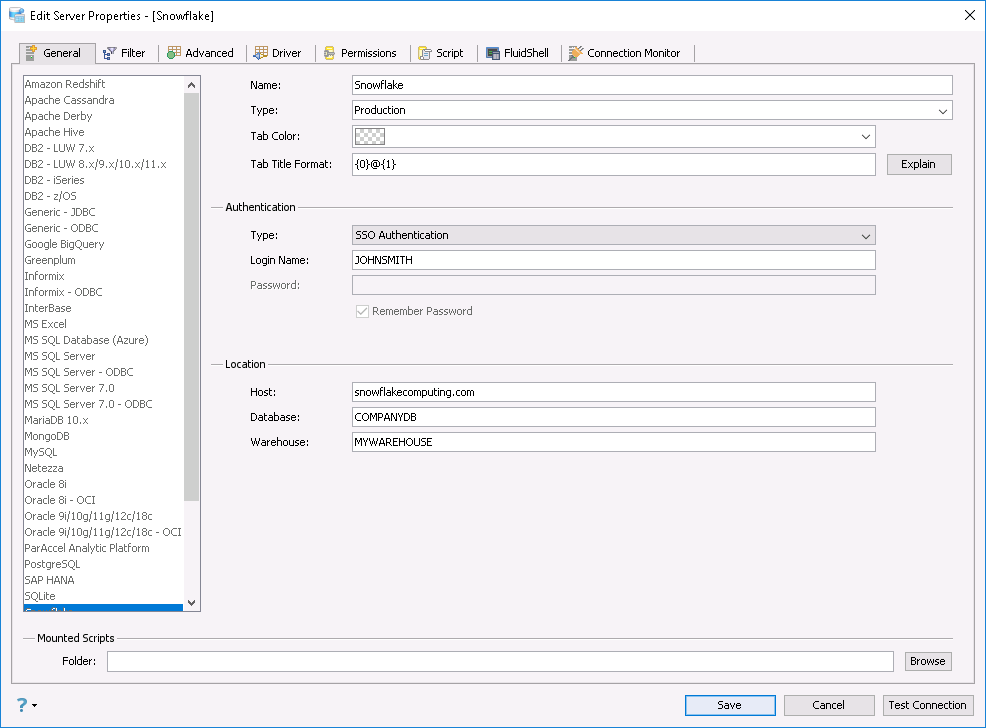Click the FluidShell tab icon

coord(494,53)
